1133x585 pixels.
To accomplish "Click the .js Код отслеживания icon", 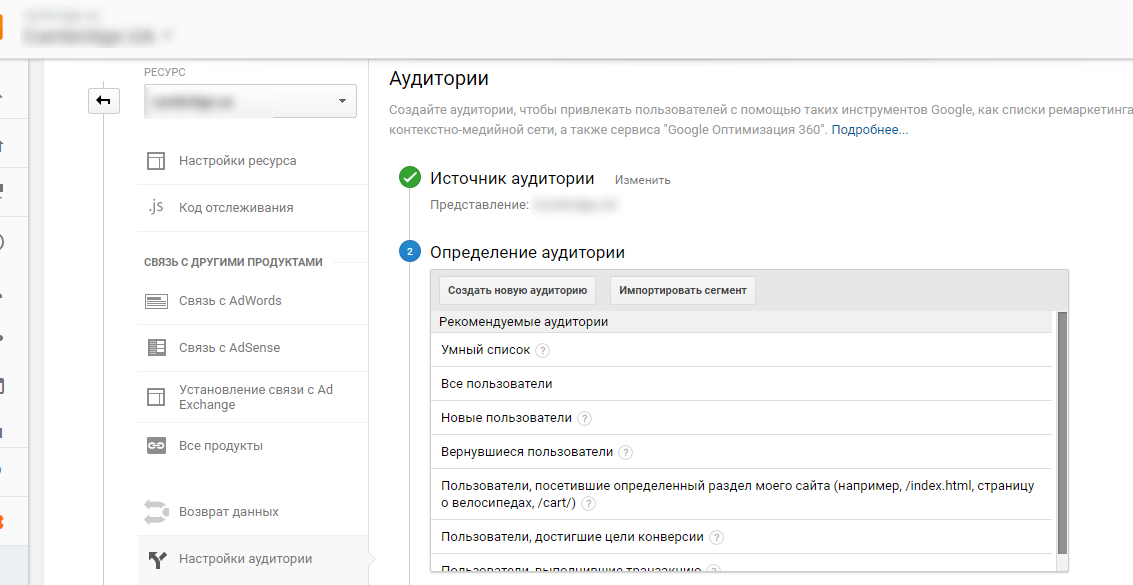I will click(x=155, y=208).
